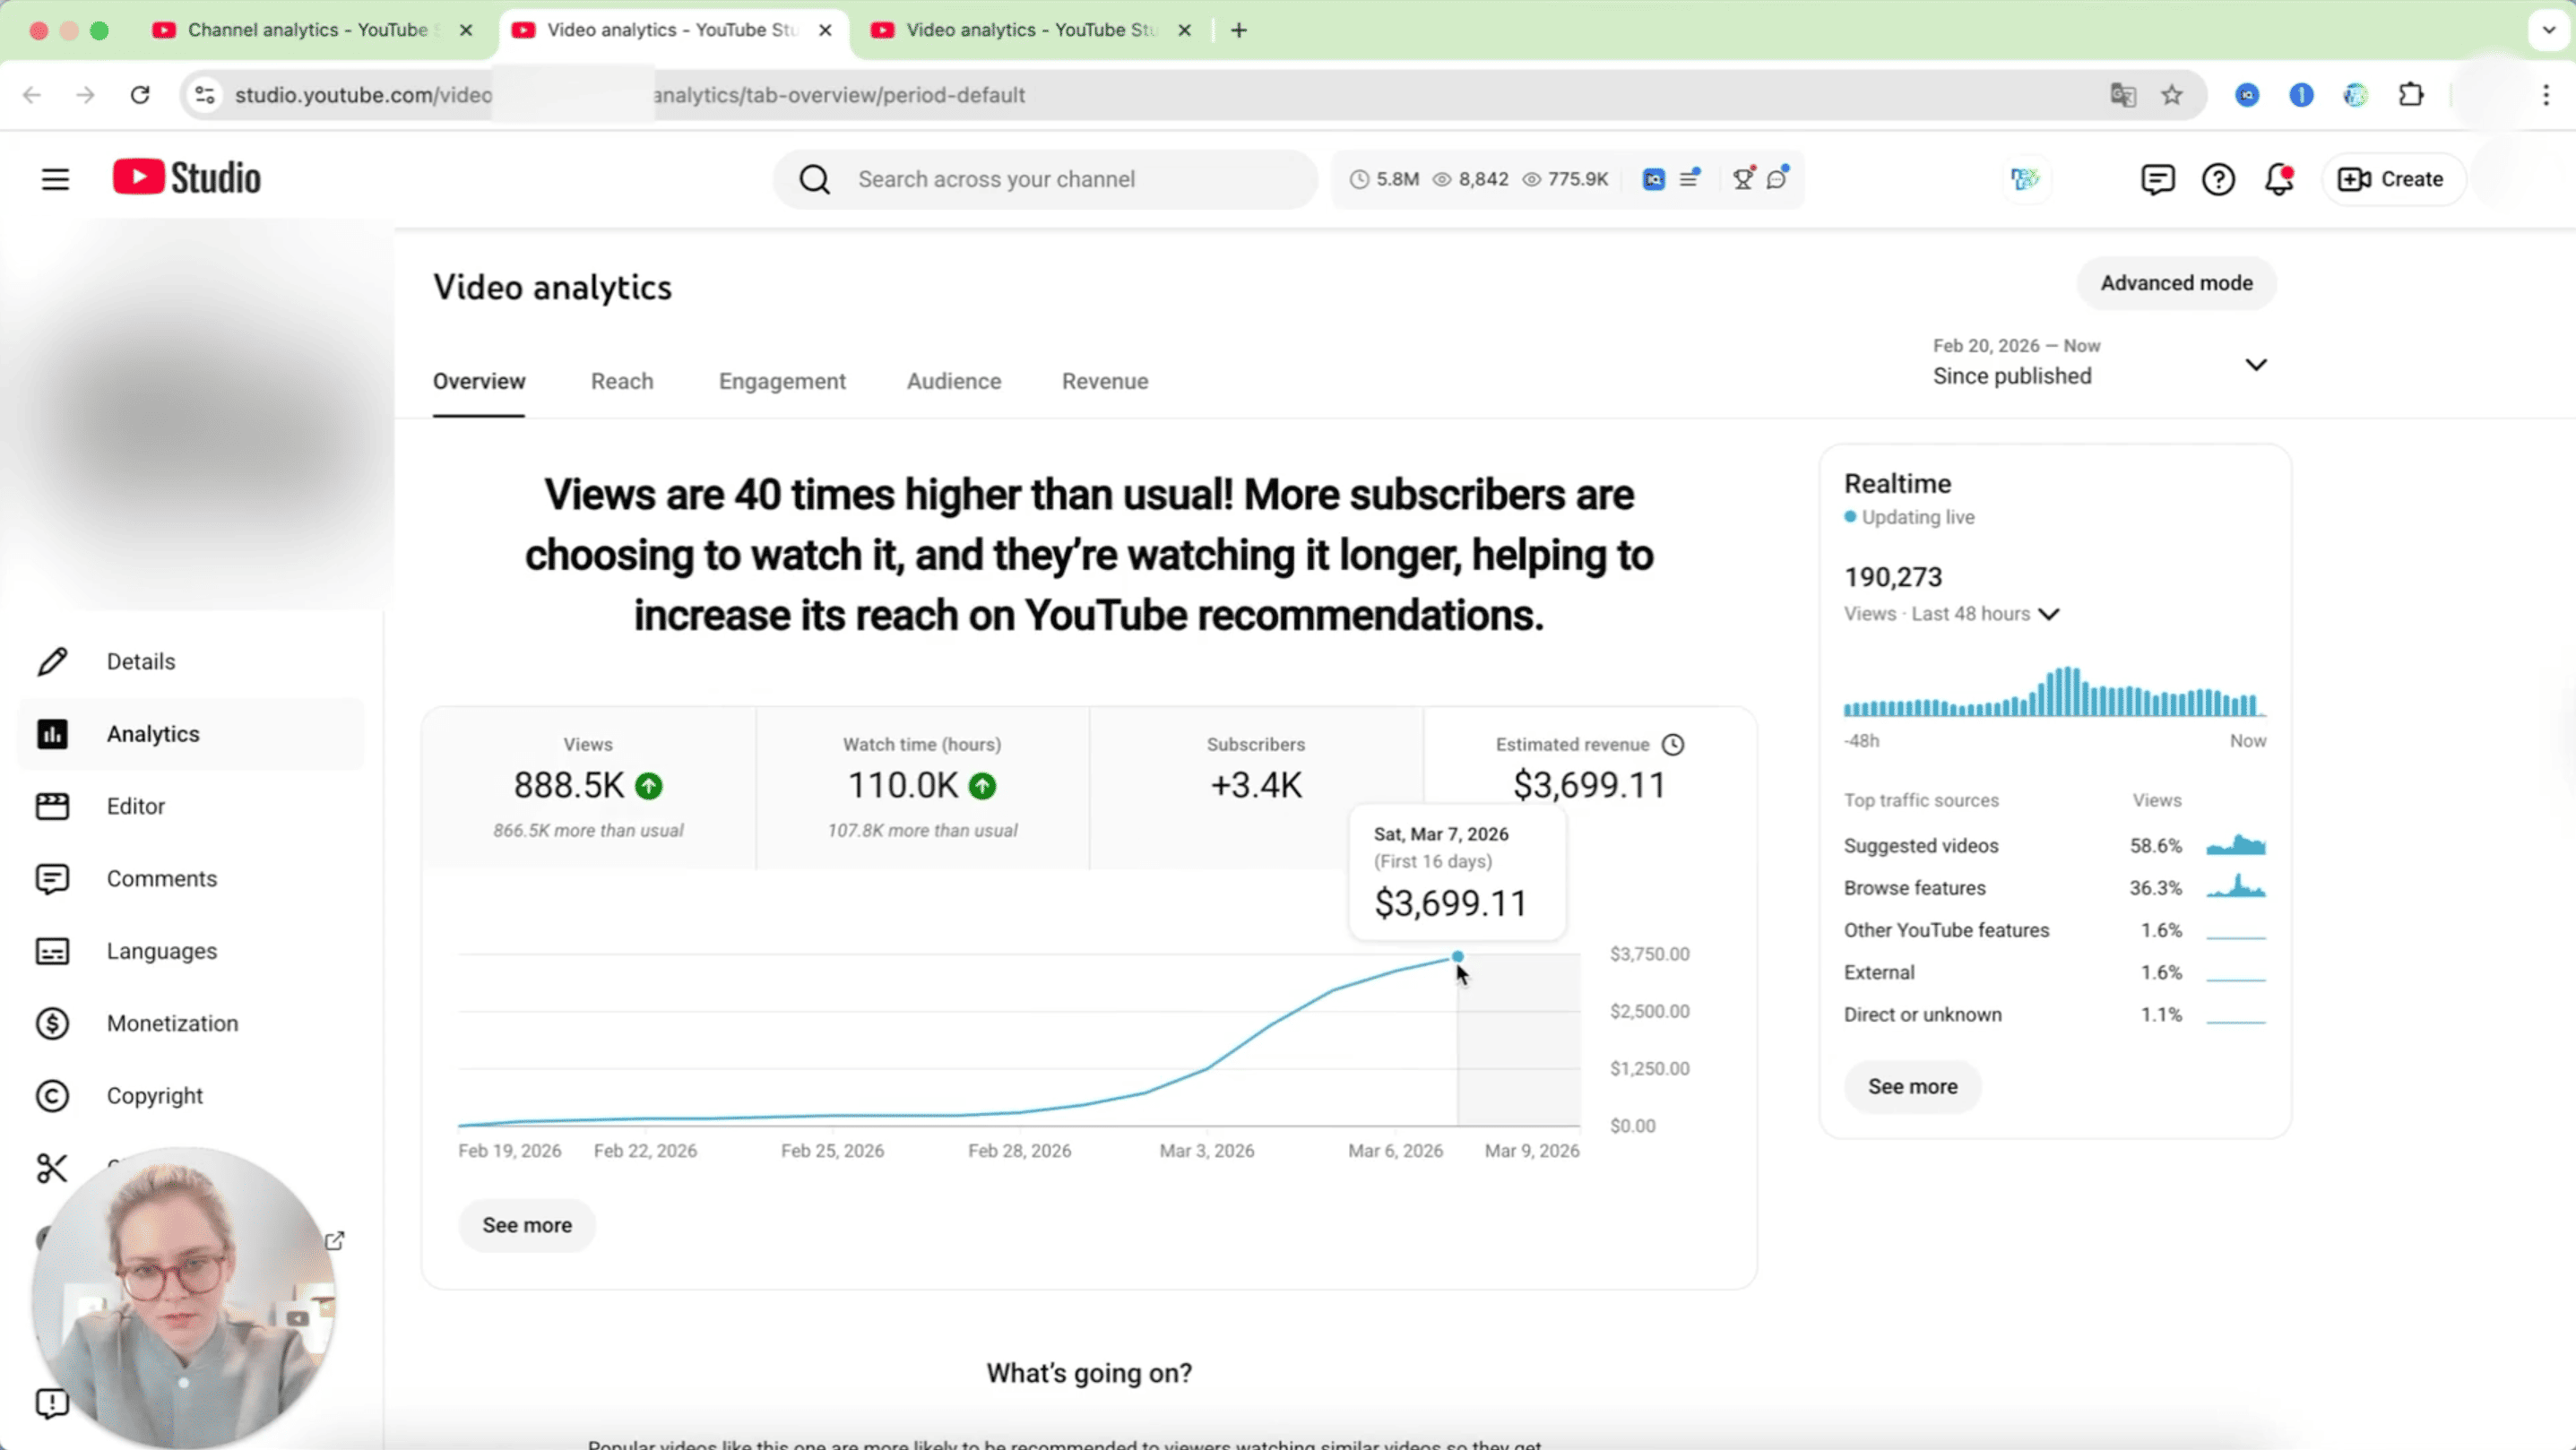Click the Advanced mode button
The image size is (2576, 1450).
[2175, 283]
